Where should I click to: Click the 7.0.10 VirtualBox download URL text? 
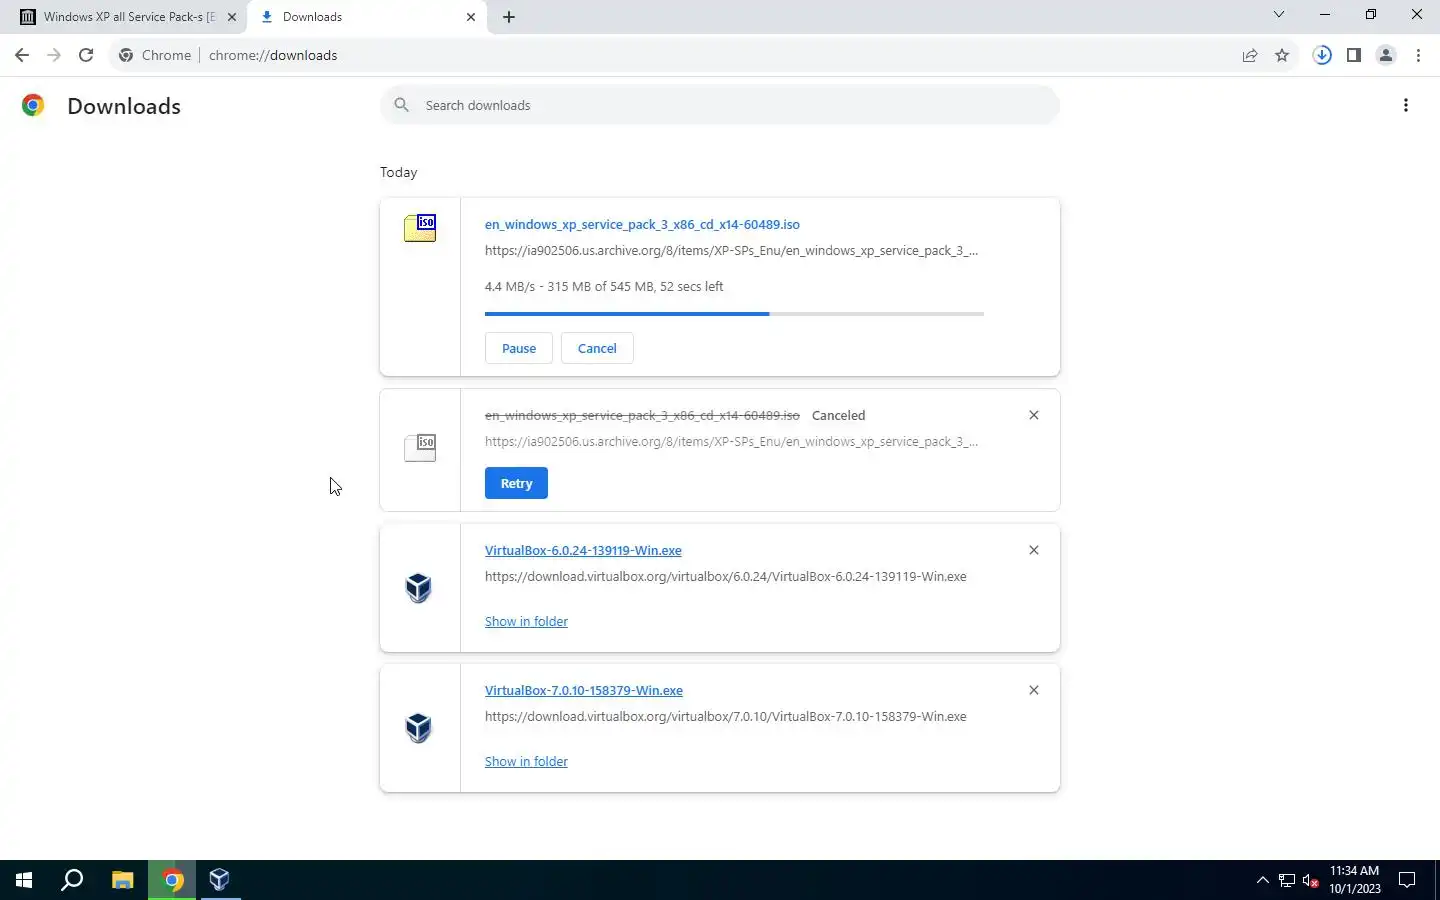point(725,716)
